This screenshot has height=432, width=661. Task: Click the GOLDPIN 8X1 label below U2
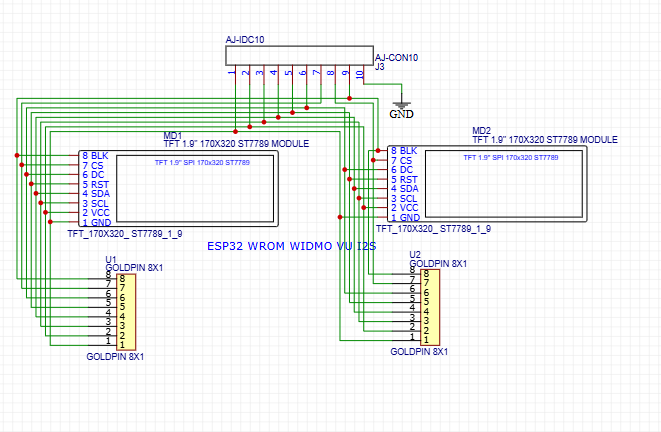pos(419,352)
